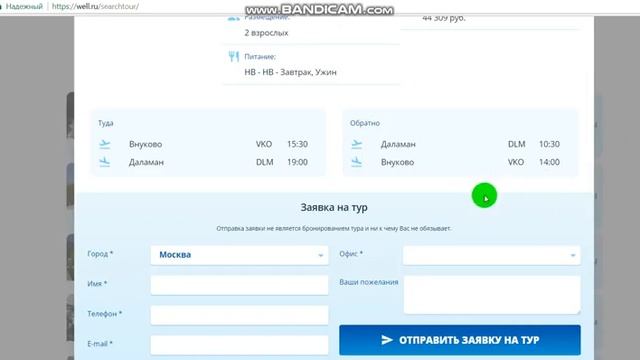Click the "Заявка на тур" form title
This screenshot has width=640, height=360.
334,207
